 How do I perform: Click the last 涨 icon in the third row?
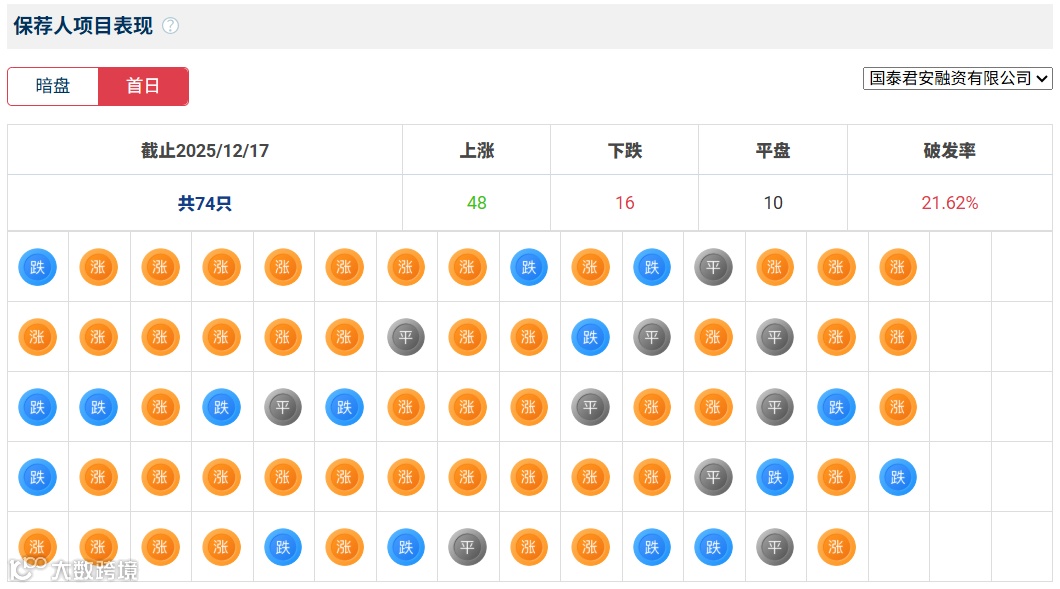[898, 407]
